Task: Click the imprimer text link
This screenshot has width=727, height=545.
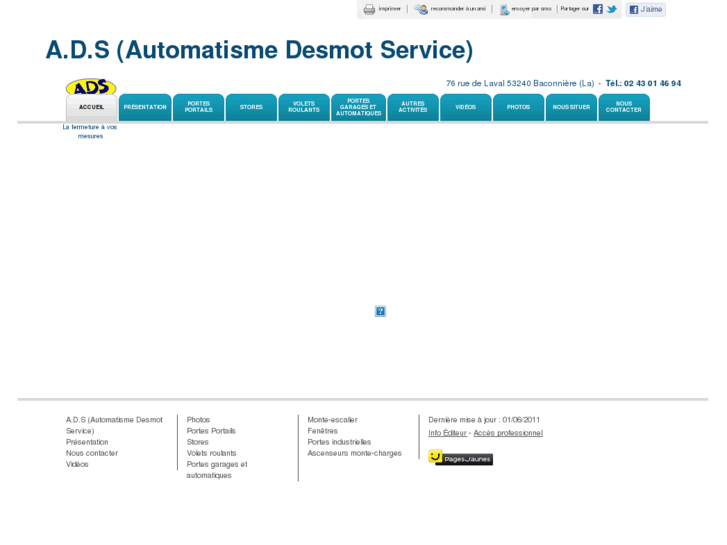Action: tap(389, 9)
